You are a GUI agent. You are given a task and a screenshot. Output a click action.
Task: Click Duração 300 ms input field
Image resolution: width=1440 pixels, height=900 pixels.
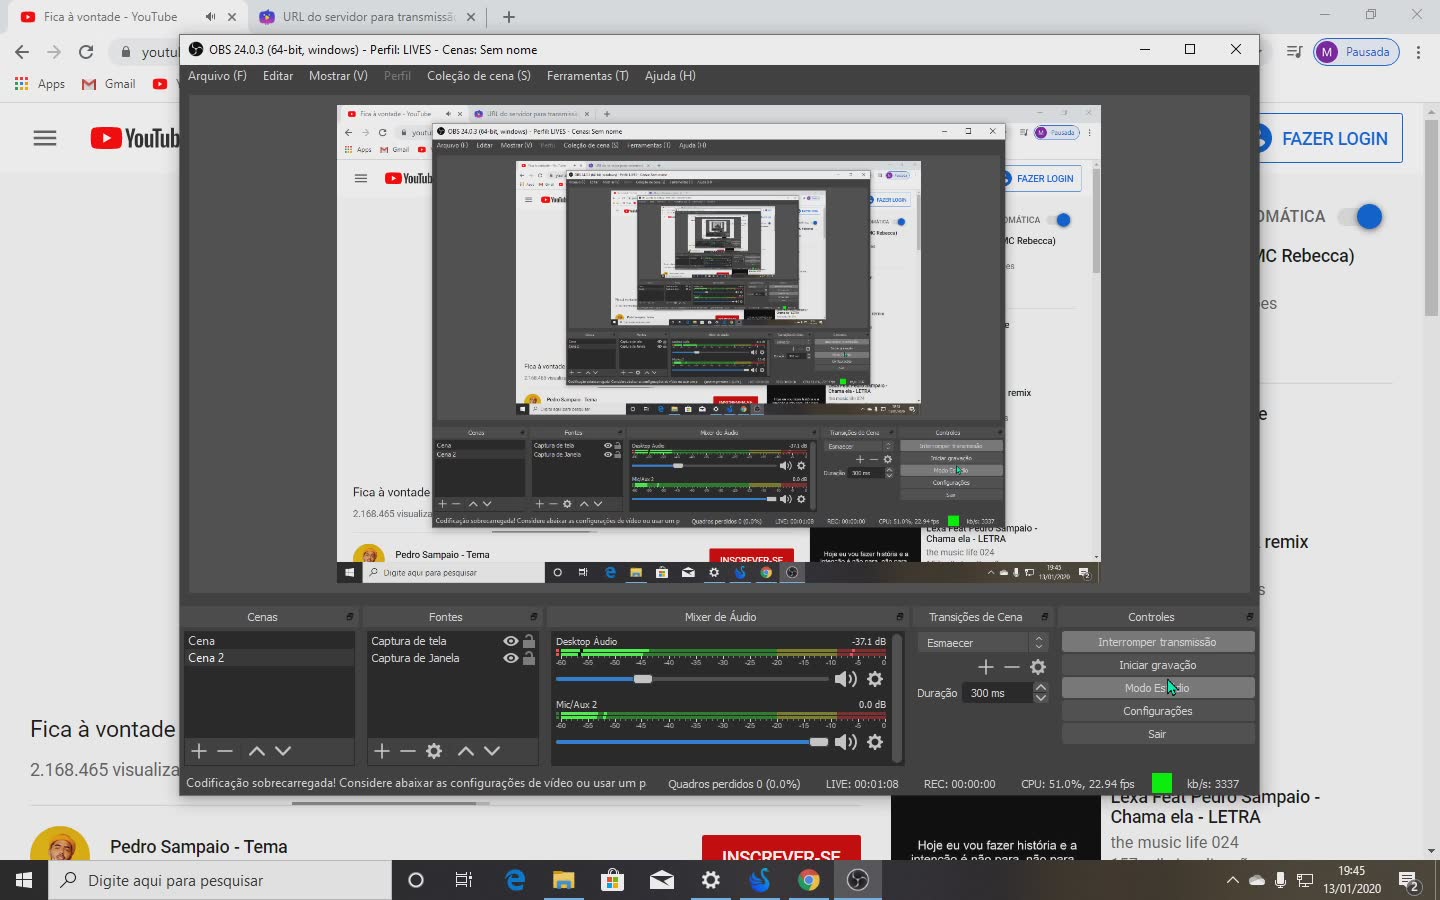(996, 693)
